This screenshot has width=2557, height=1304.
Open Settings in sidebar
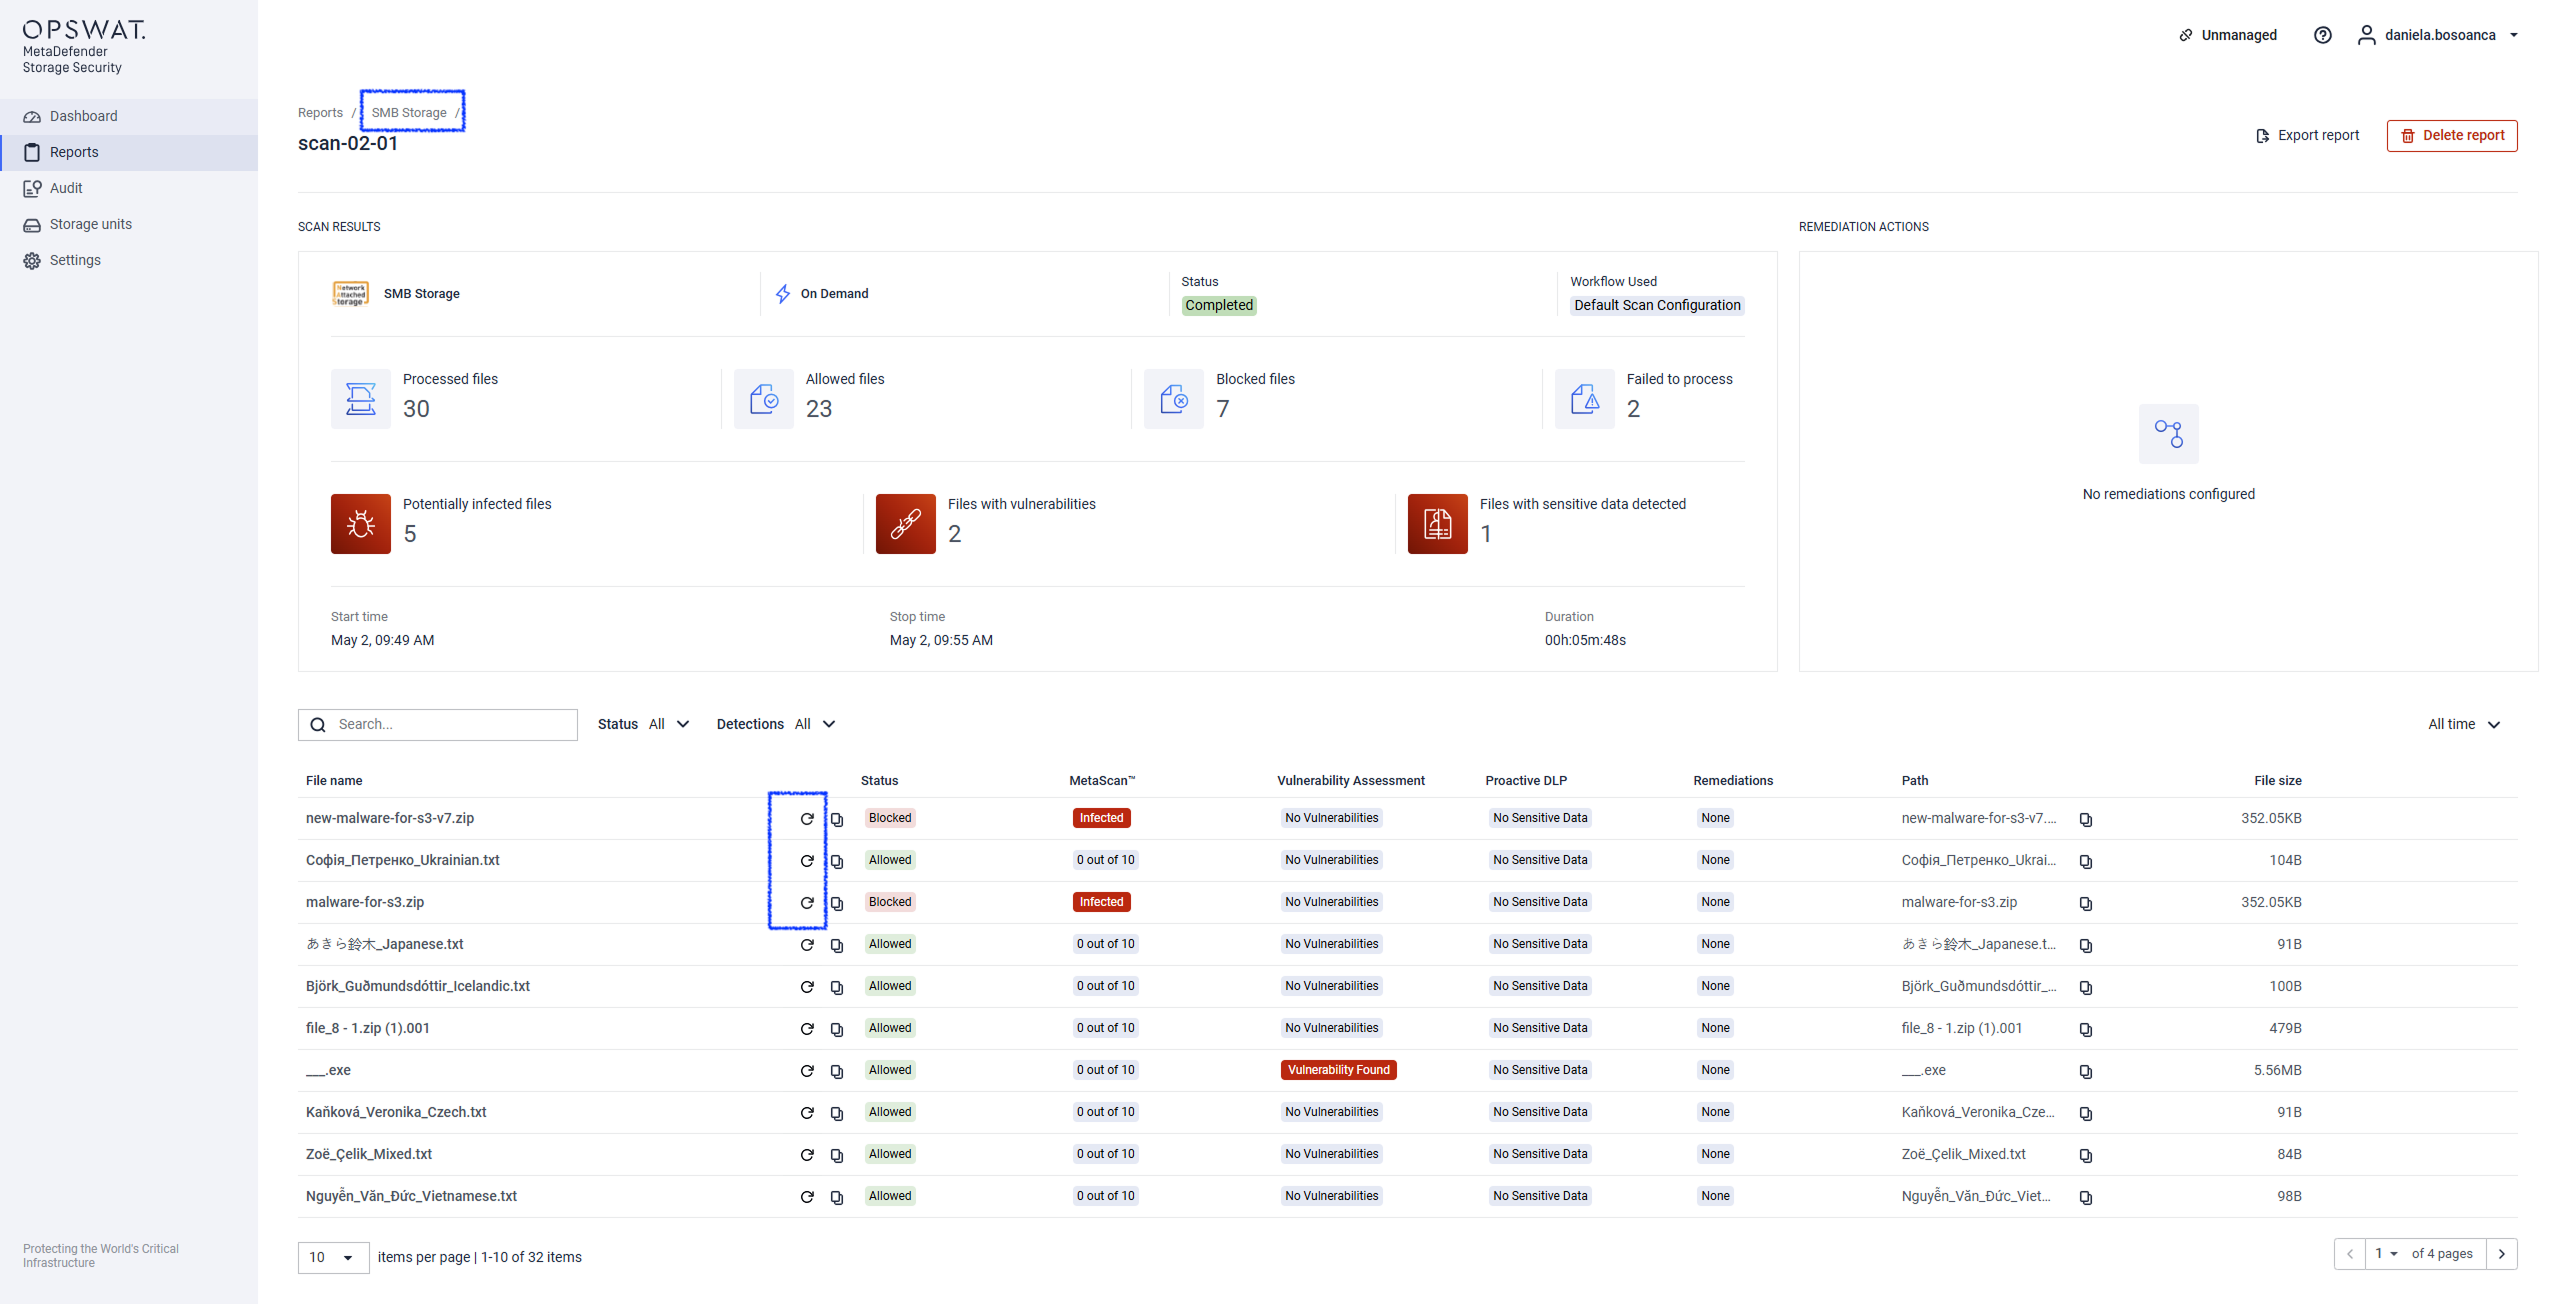click(x=129, y=260)
